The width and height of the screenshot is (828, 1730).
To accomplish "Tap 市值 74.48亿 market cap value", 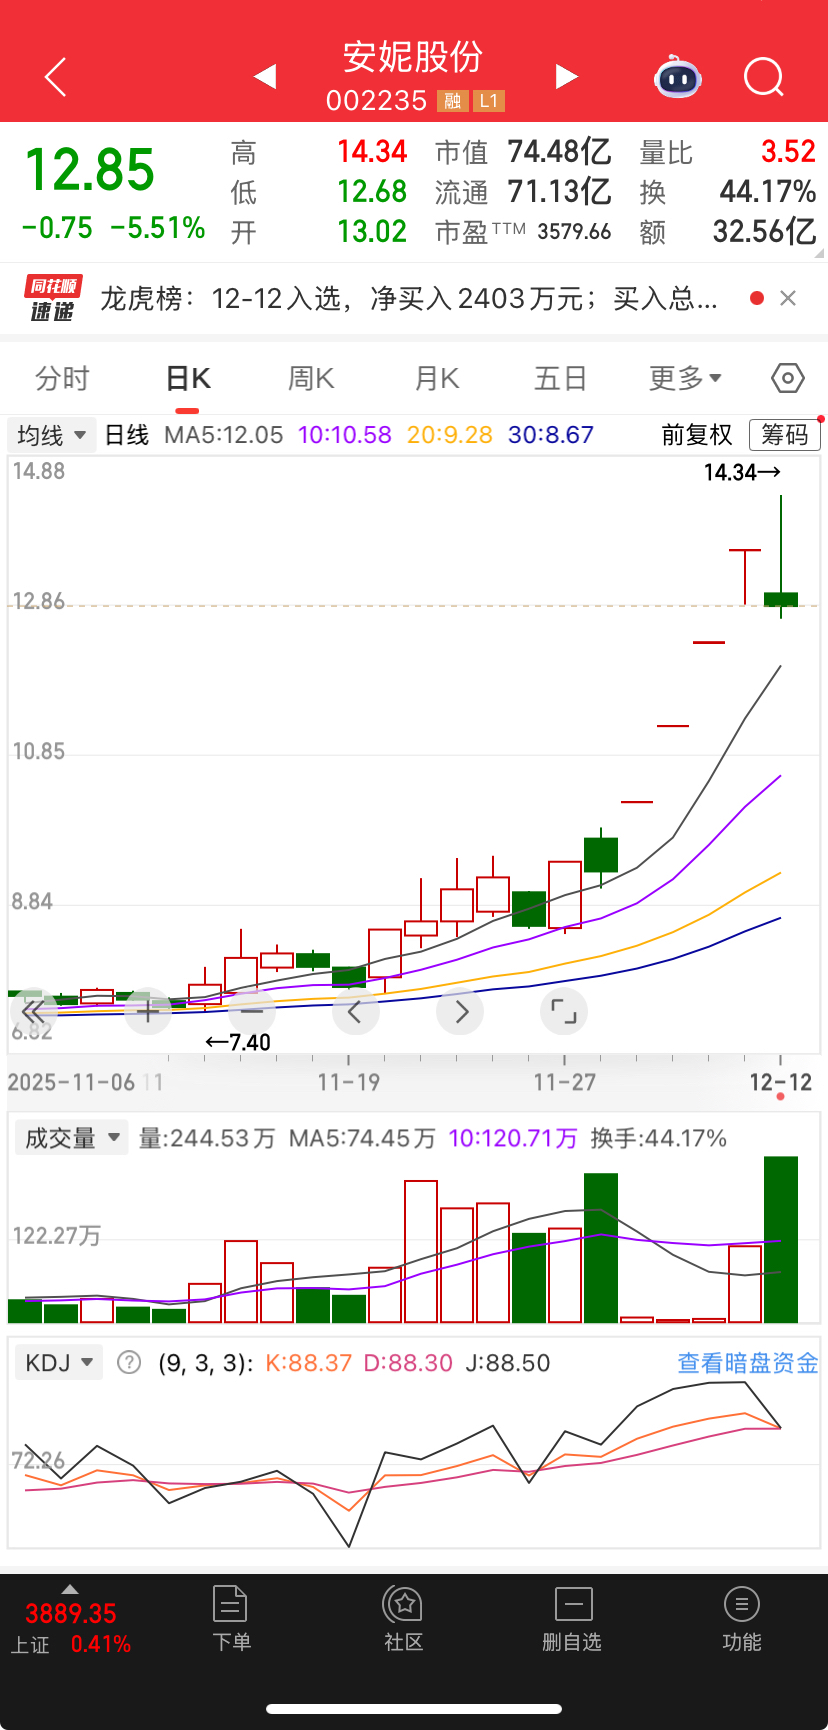I will point(559,152).
